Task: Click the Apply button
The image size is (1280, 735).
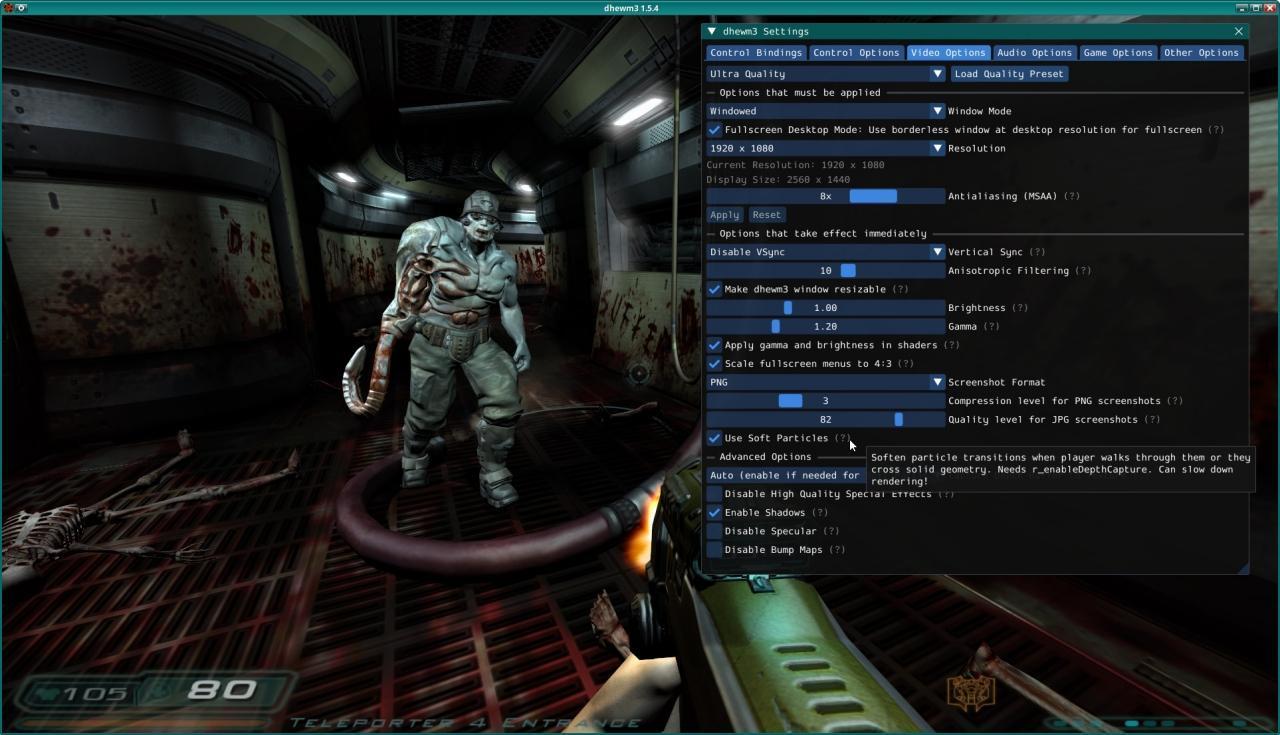Action: tap(724, 215)
